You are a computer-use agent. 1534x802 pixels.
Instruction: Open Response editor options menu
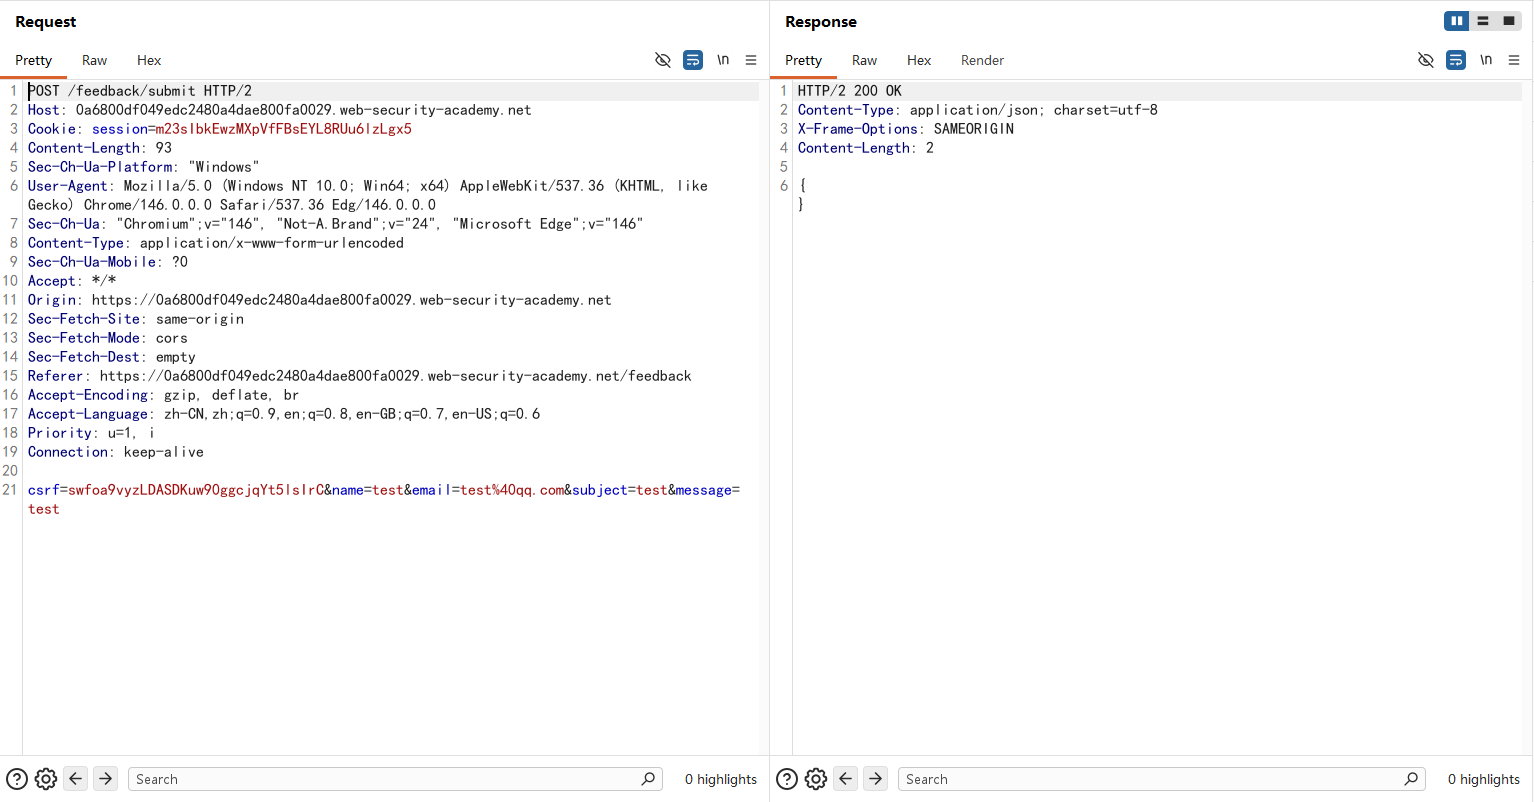[x=1514, y=60]
